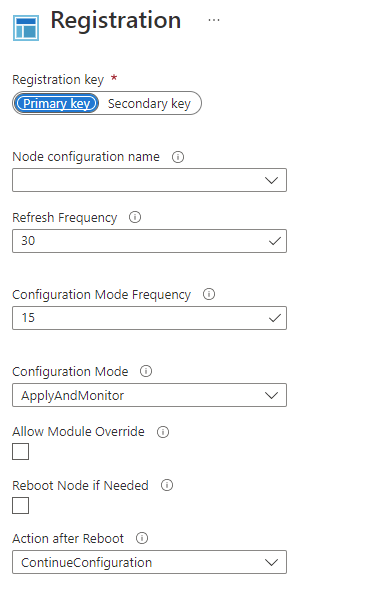The image size is (387, 599).
Task: Click the Refresh Frequency field showing 30
Action: tap(149, 241)
